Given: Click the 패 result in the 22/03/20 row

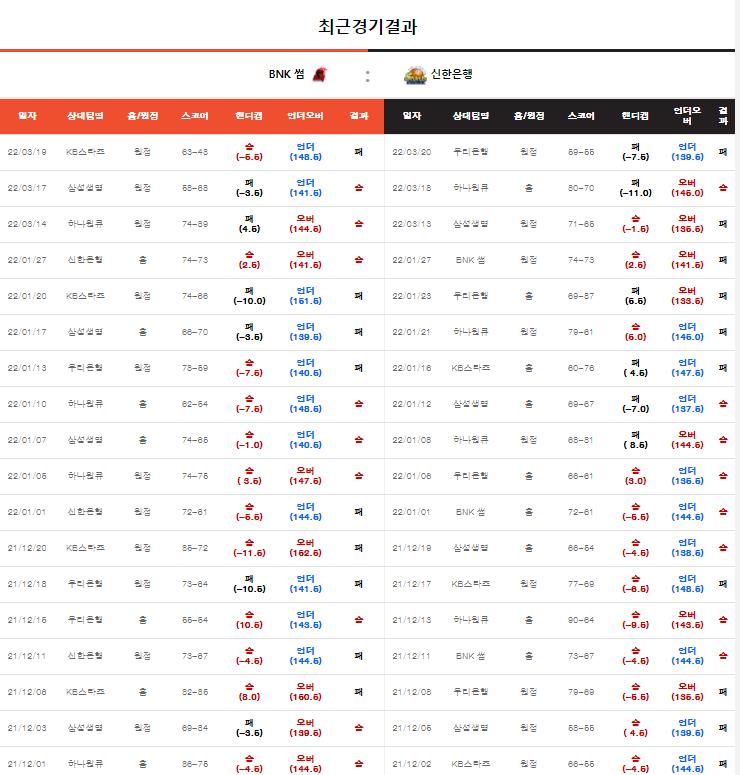Looking at the screenshot, I should click(723, 152).
